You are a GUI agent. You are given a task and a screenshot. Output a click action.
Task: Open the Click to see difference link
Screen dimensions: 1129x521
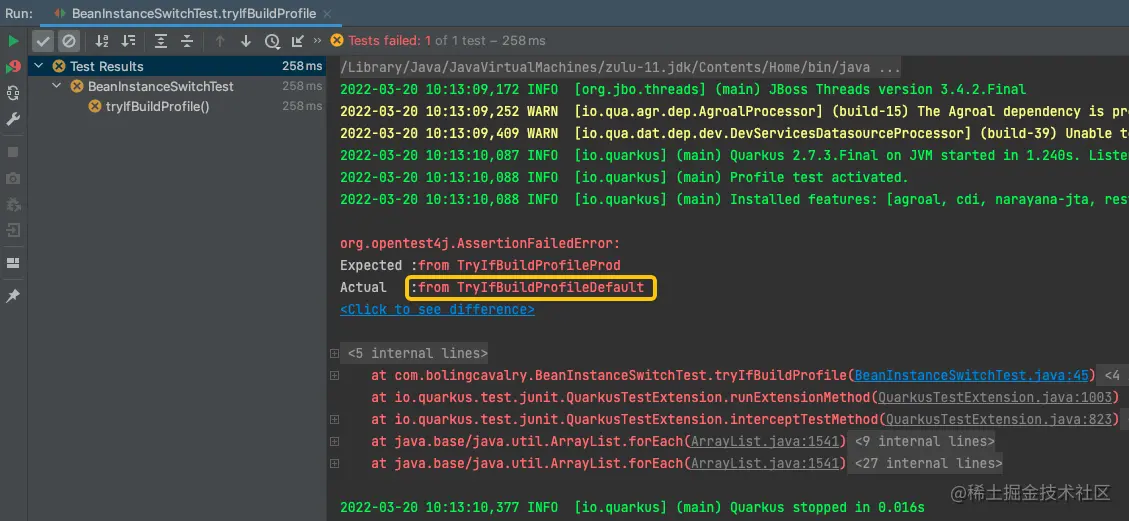(437, 309)
